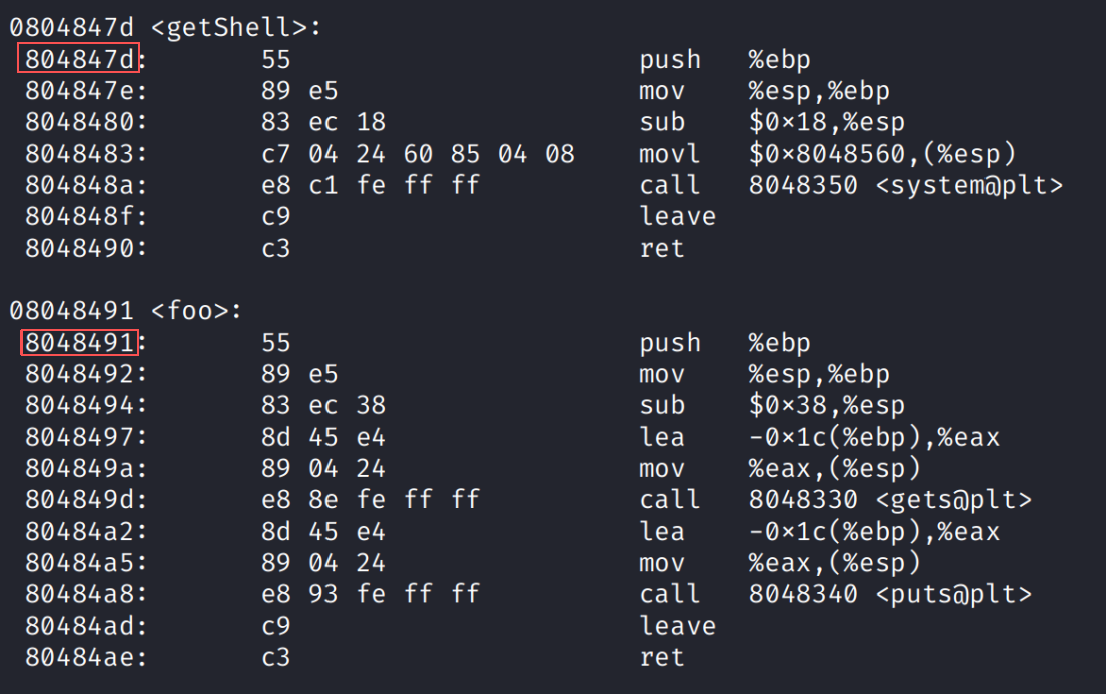1106x694 pixels.
Task: Click the sub $0x18,%esp operand
Action: [x=826, y=123]
